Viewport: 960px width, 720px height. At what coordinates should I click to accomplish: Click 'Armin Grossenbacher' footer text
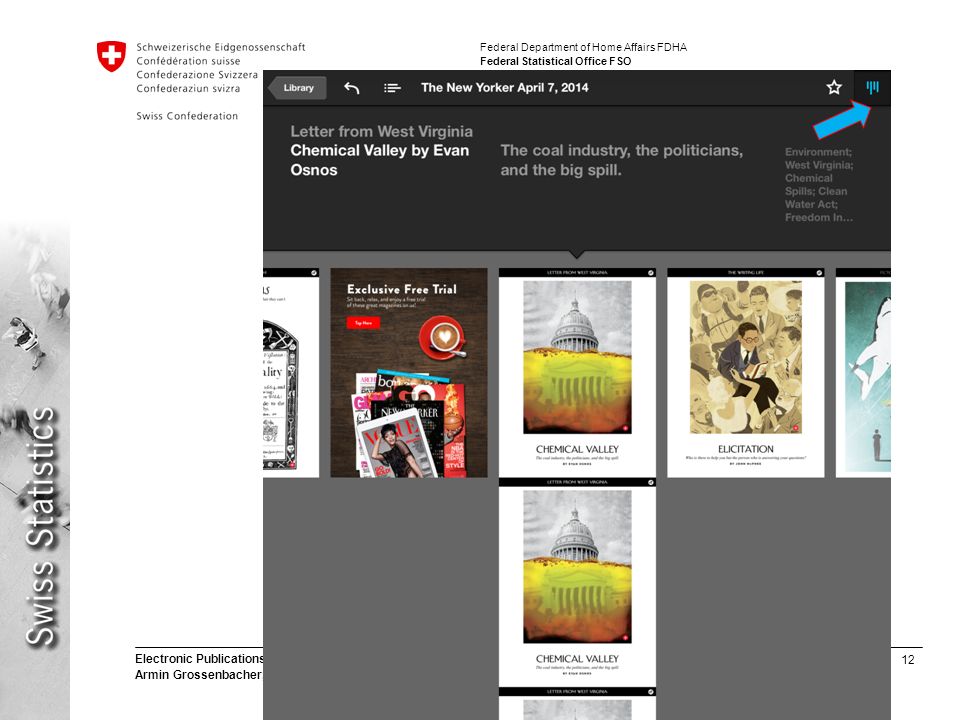click(x=198, y=674)
